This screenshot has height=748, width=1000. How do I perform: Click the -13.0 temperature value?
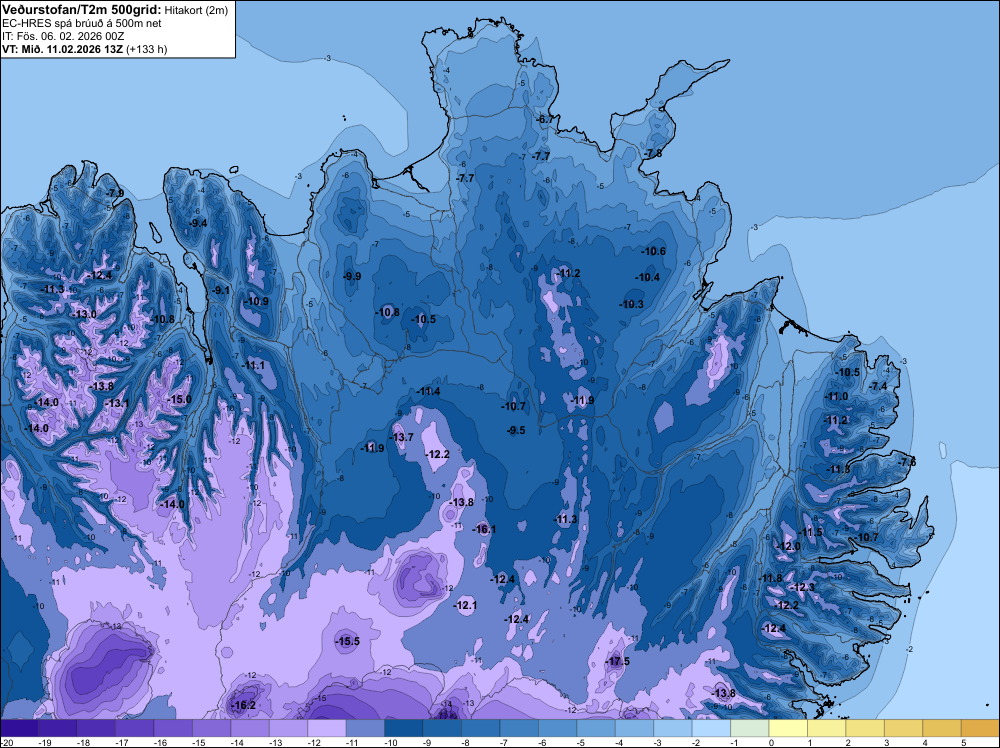pos(84,314)
